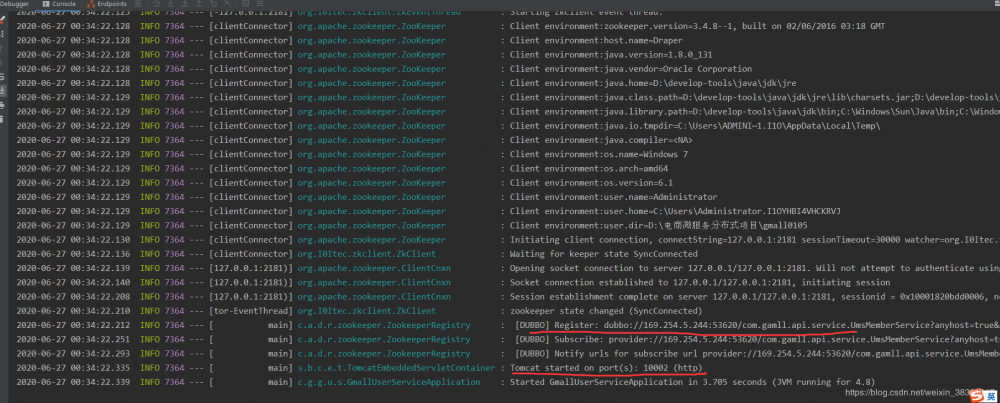Click 's.b.c.e.t.TomcatEmbeddedServletContainer' logger name
1000x403 pixels.
pyautogui.click(x=395, y=368)
